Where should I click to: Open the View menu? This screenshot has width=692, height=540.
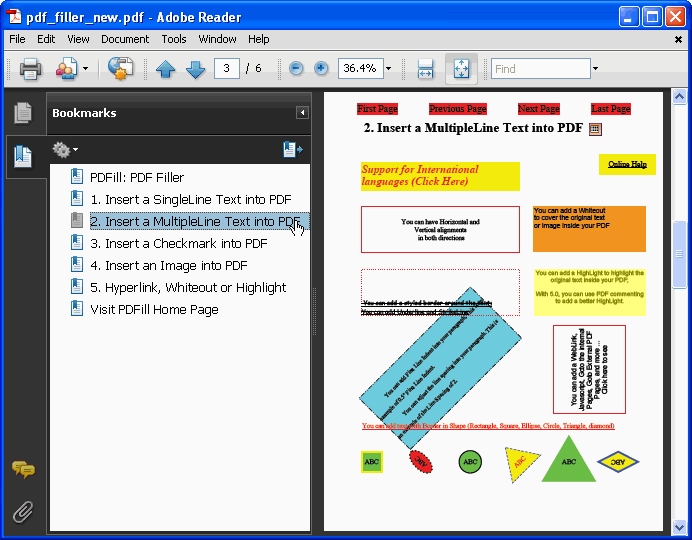(x=78, y=39)
